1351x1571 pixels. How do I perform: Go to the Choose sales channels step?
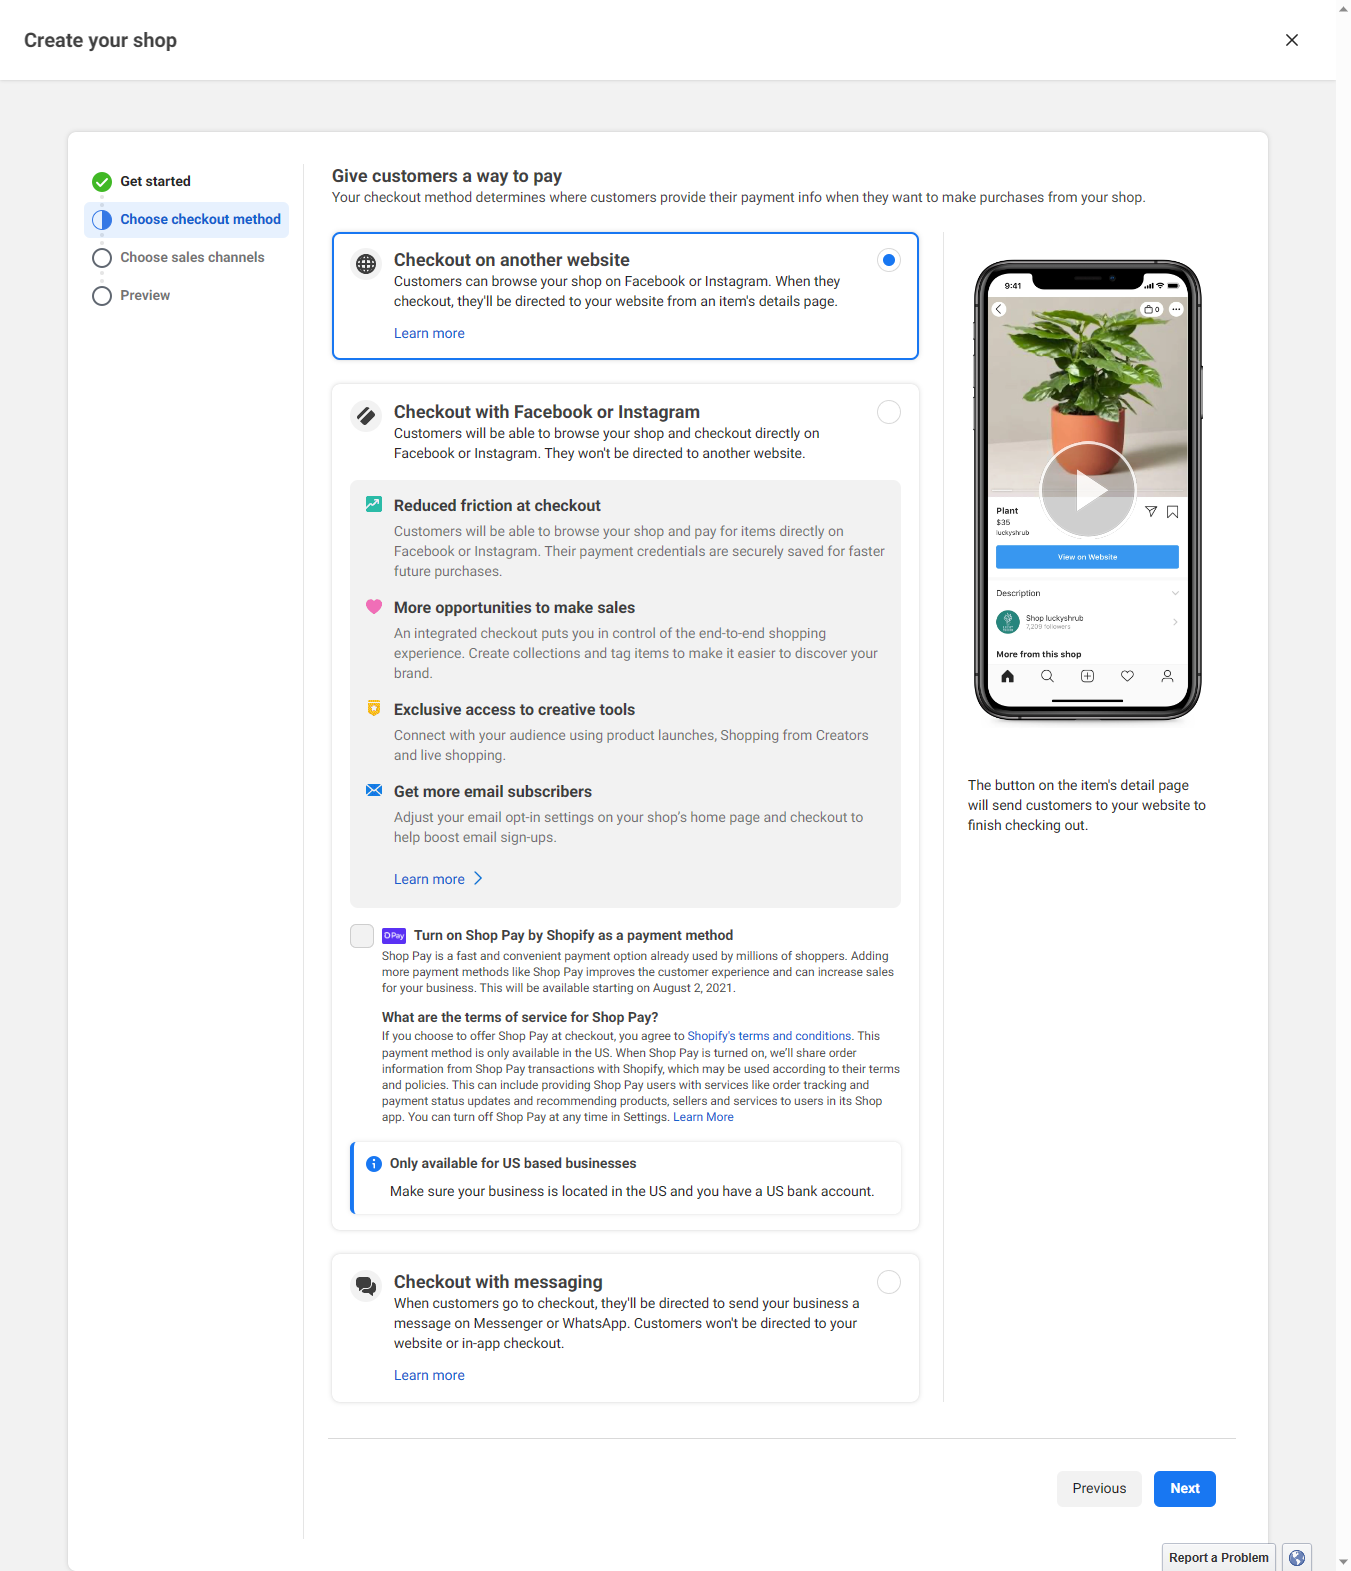pos(178,257)
